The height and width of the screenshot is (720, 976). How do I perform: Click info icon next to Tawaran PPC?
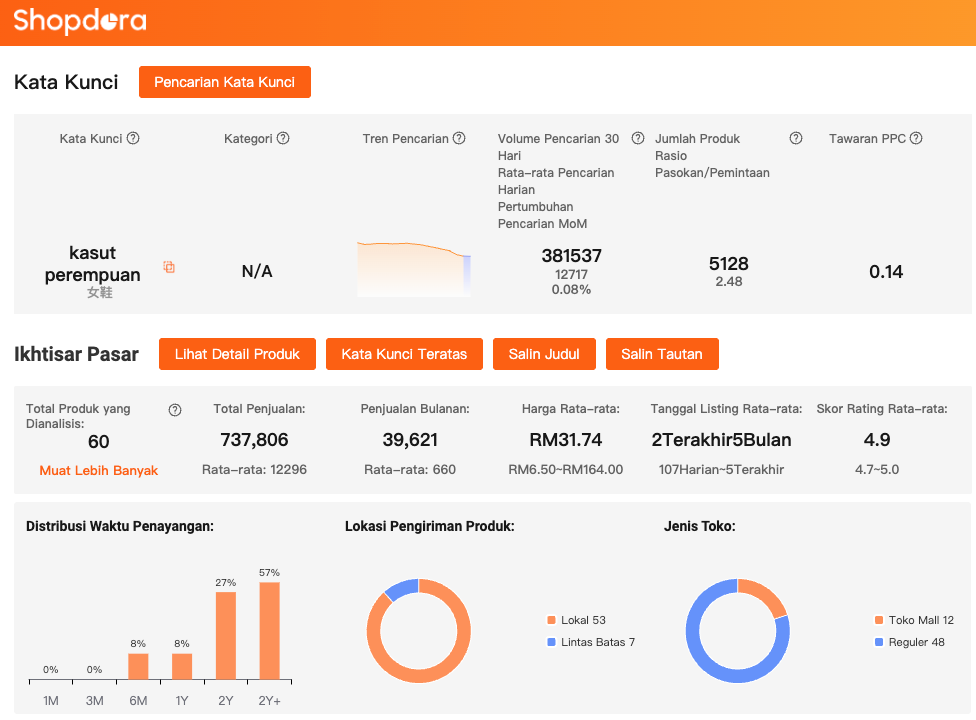(x=916, y=139)
